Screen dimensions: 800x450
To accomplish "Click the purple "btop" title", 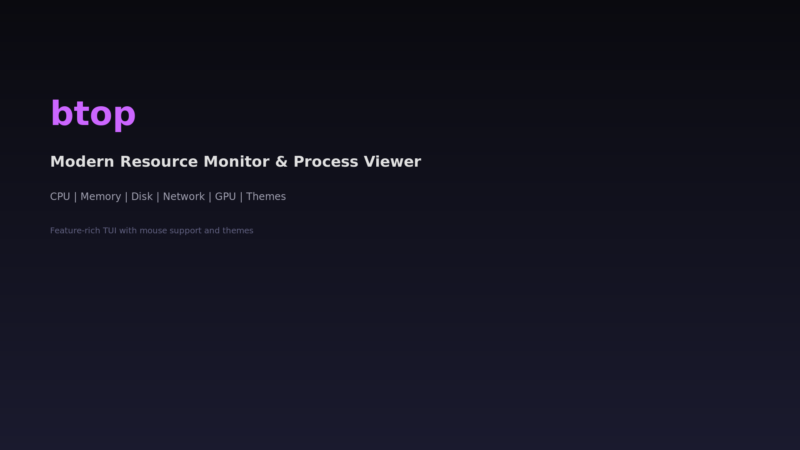I will tap(93, 114).
